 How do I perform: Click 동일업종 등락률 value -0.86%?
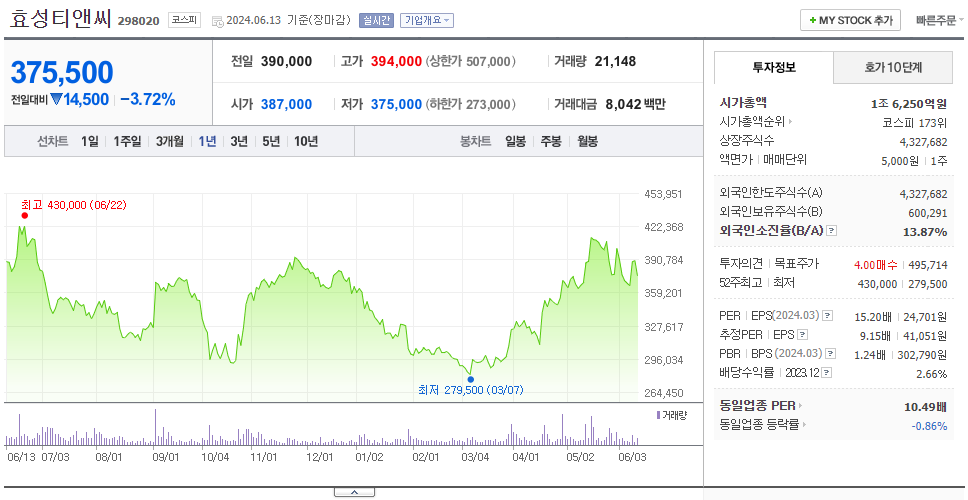click(x=929, y=425)
